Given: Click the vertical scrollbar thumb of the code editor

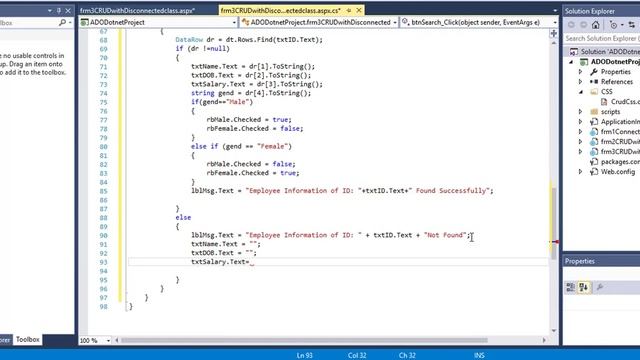Looking at the screenshot, I should click(553, 223).
